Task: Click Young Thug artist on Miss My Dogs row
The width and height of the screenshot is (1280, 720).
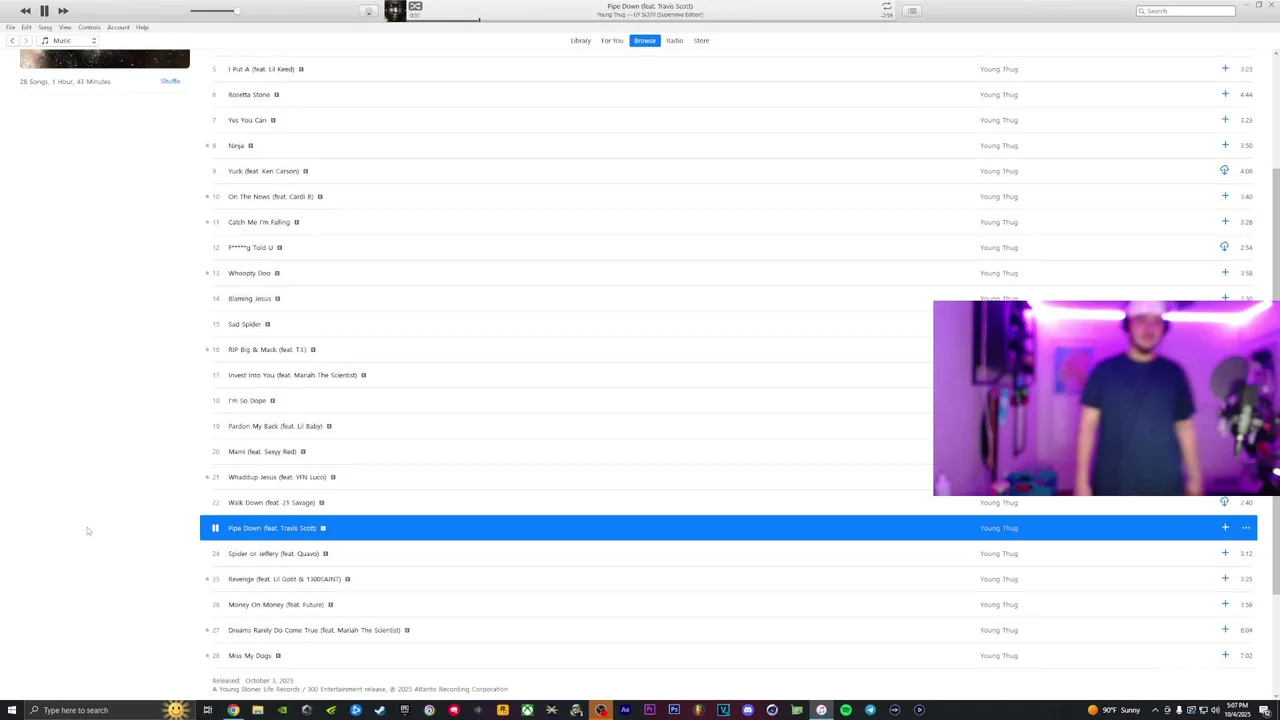Action: tap(999, 655)
